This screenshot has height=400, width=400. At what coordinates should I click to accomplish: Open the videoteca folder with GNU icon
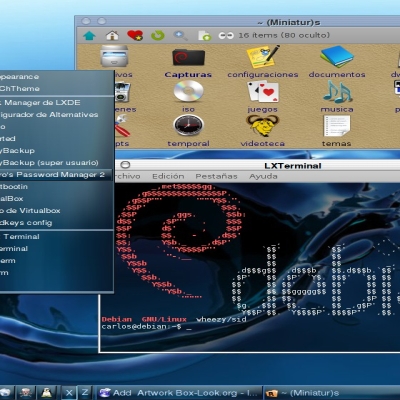[263, 131]
